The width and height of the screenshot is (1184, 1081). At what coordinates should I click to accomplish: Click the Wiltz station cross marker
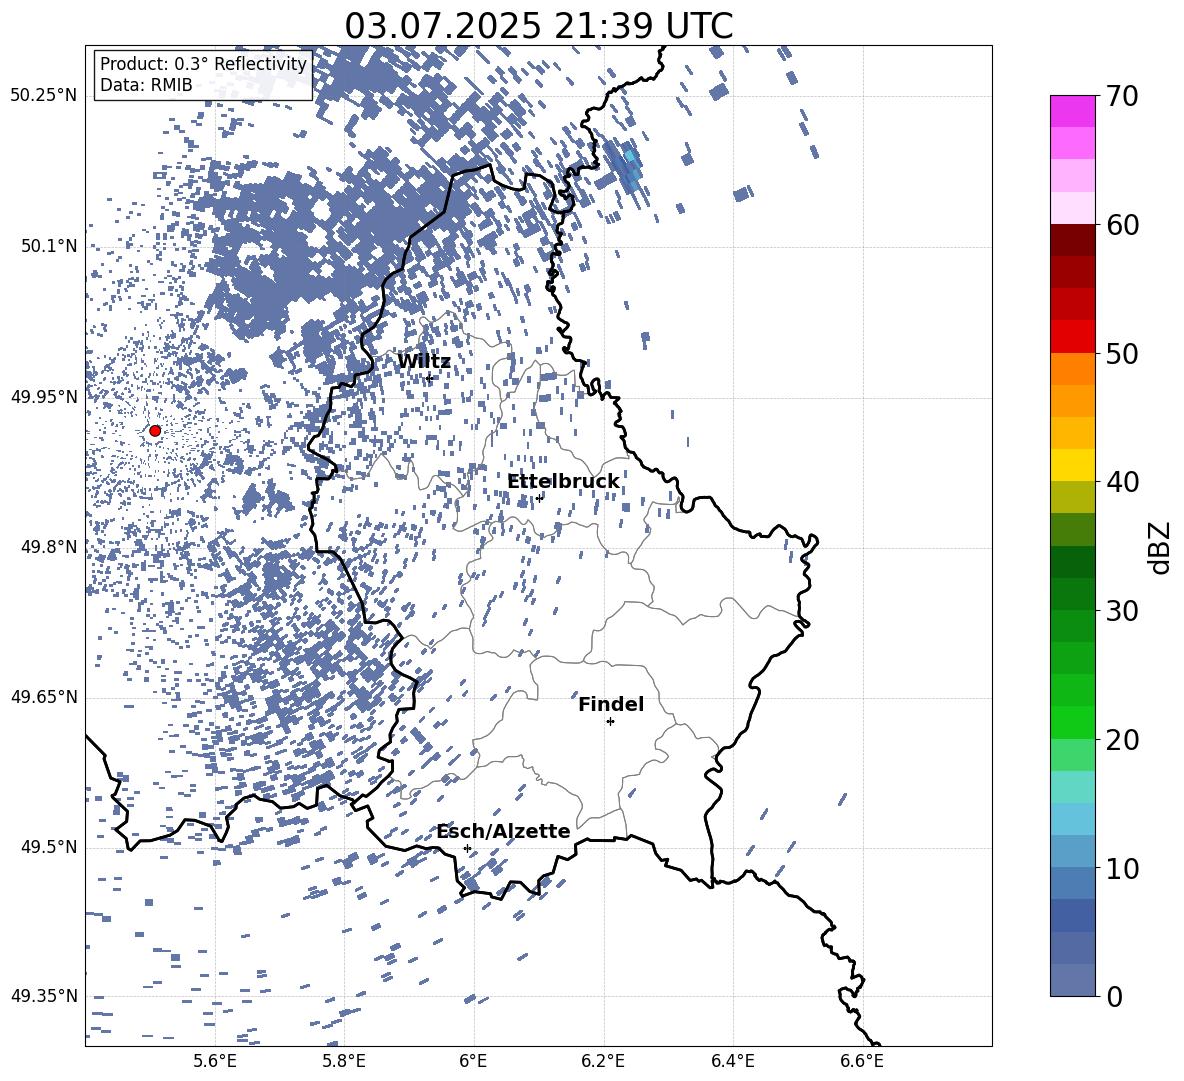coord(429,377)
